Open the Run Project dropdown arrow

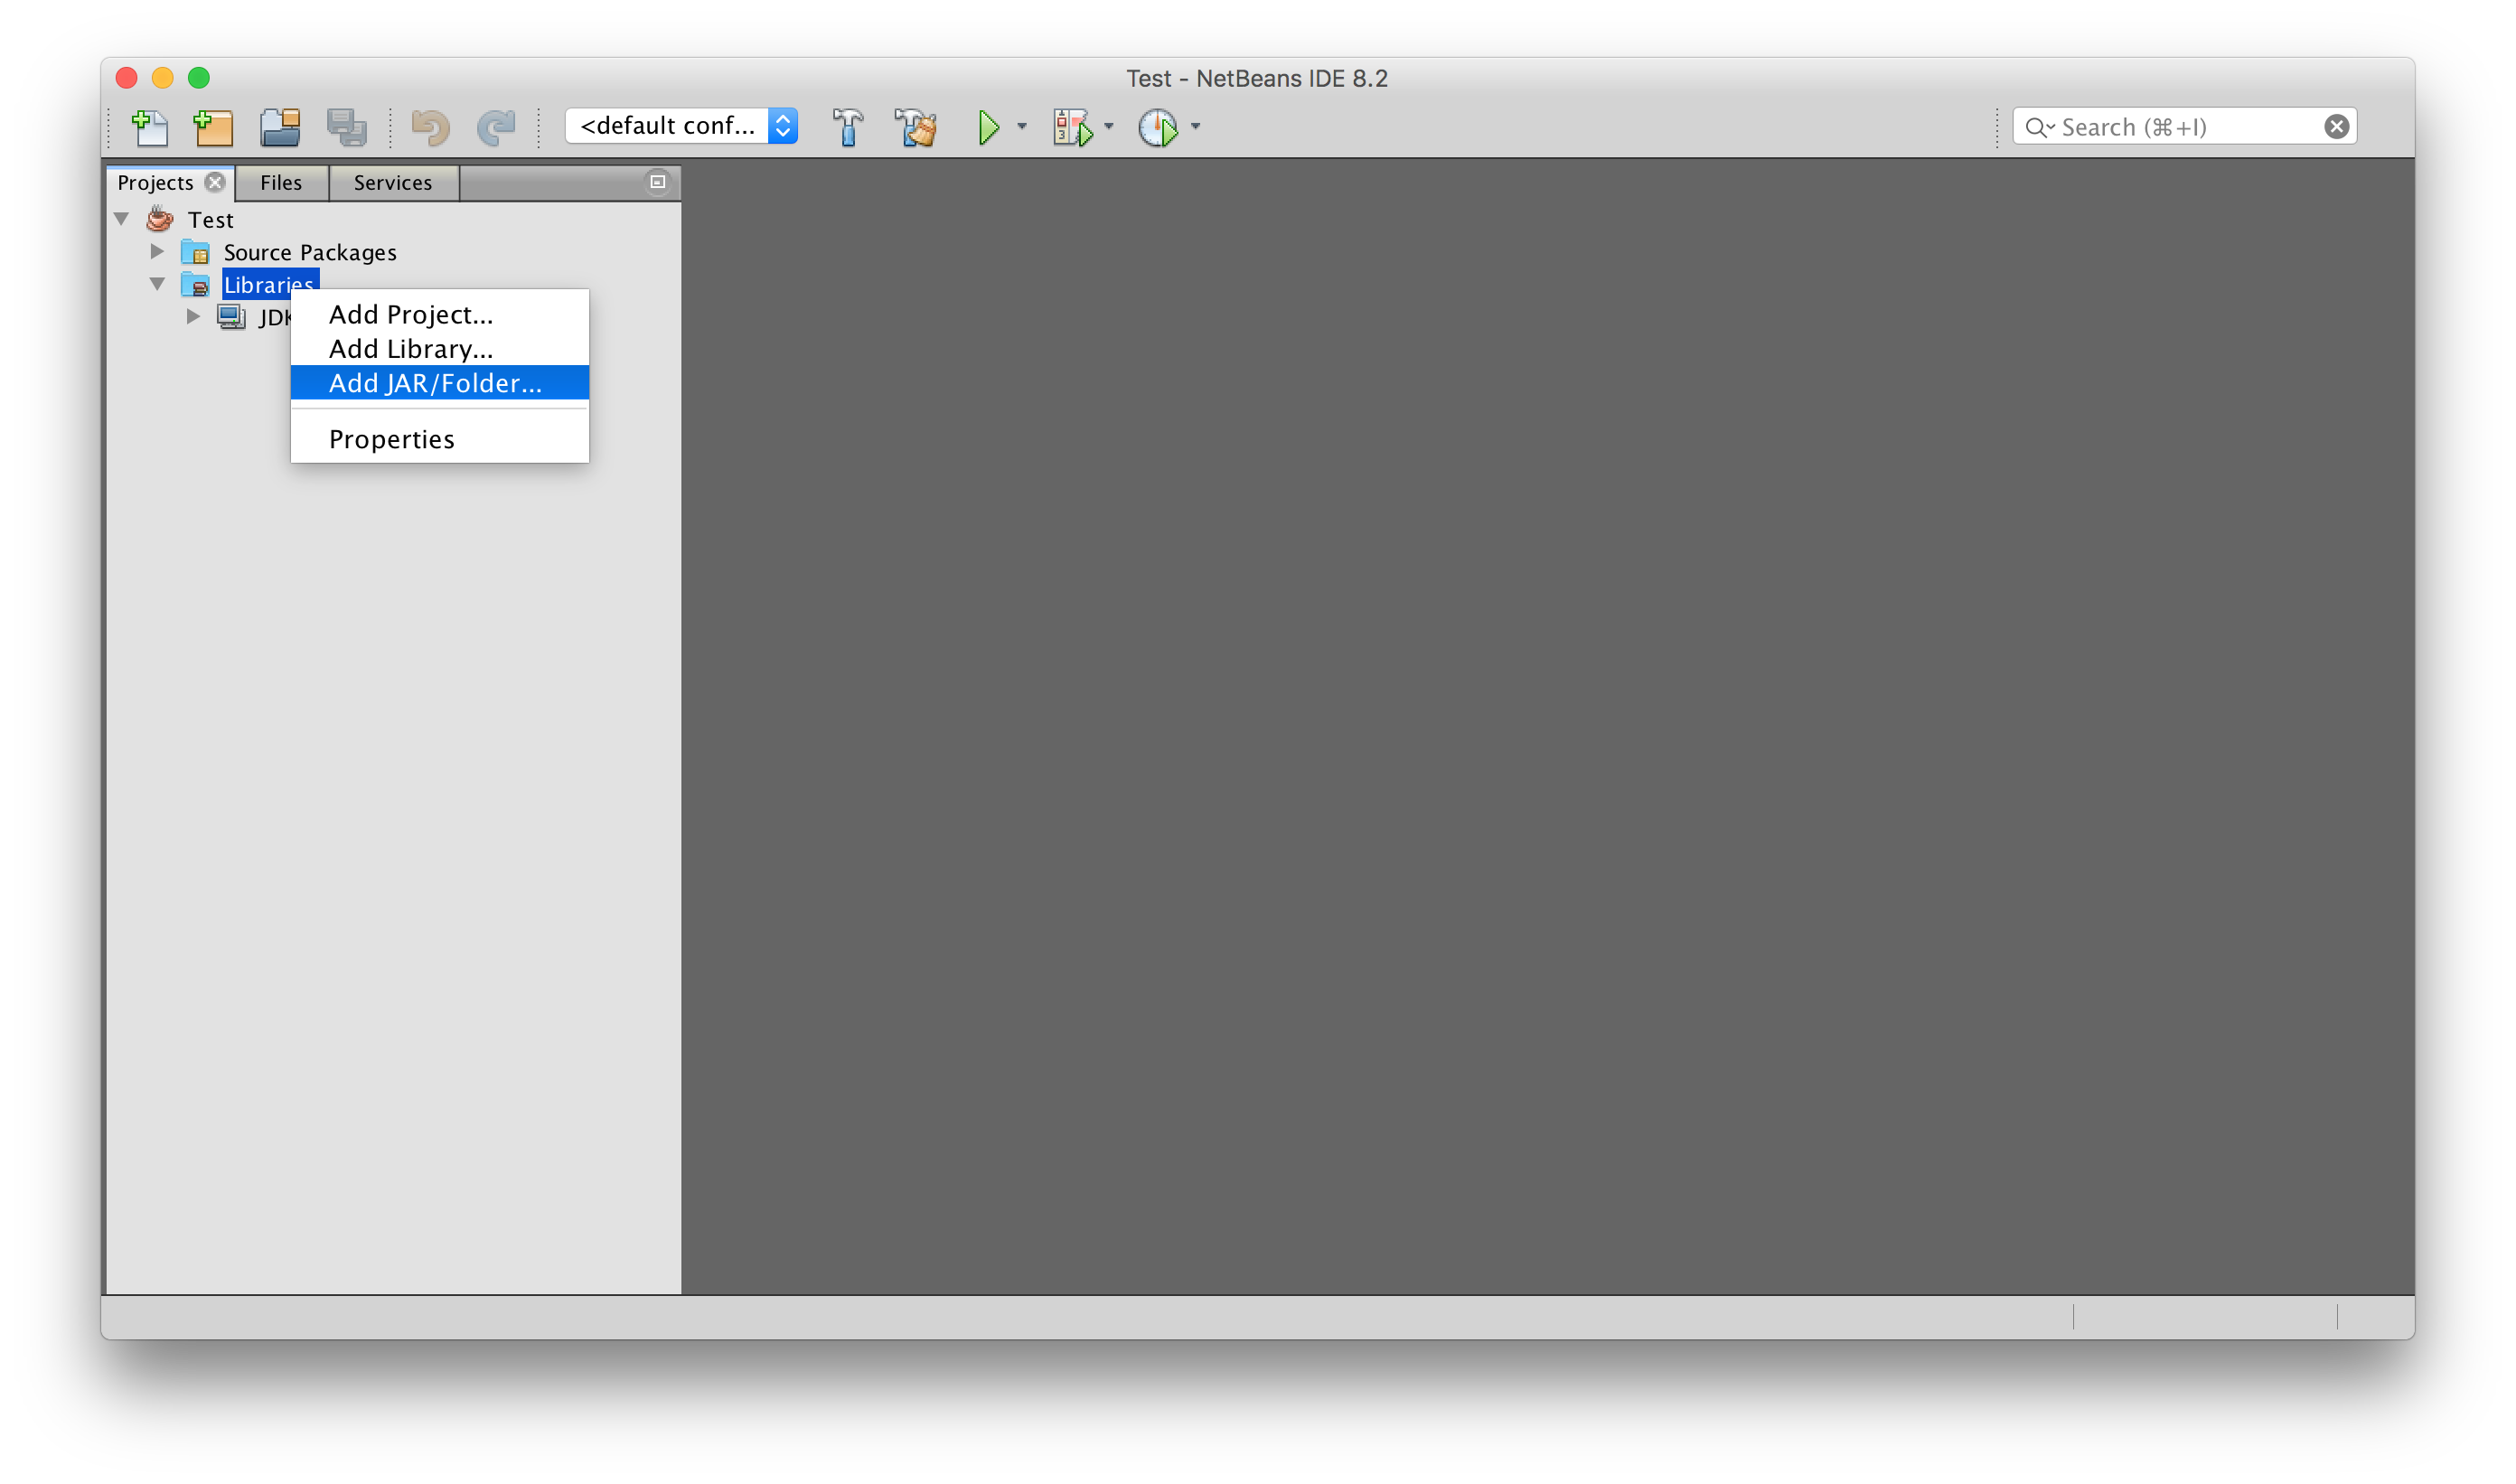(x=1022, y=127)
